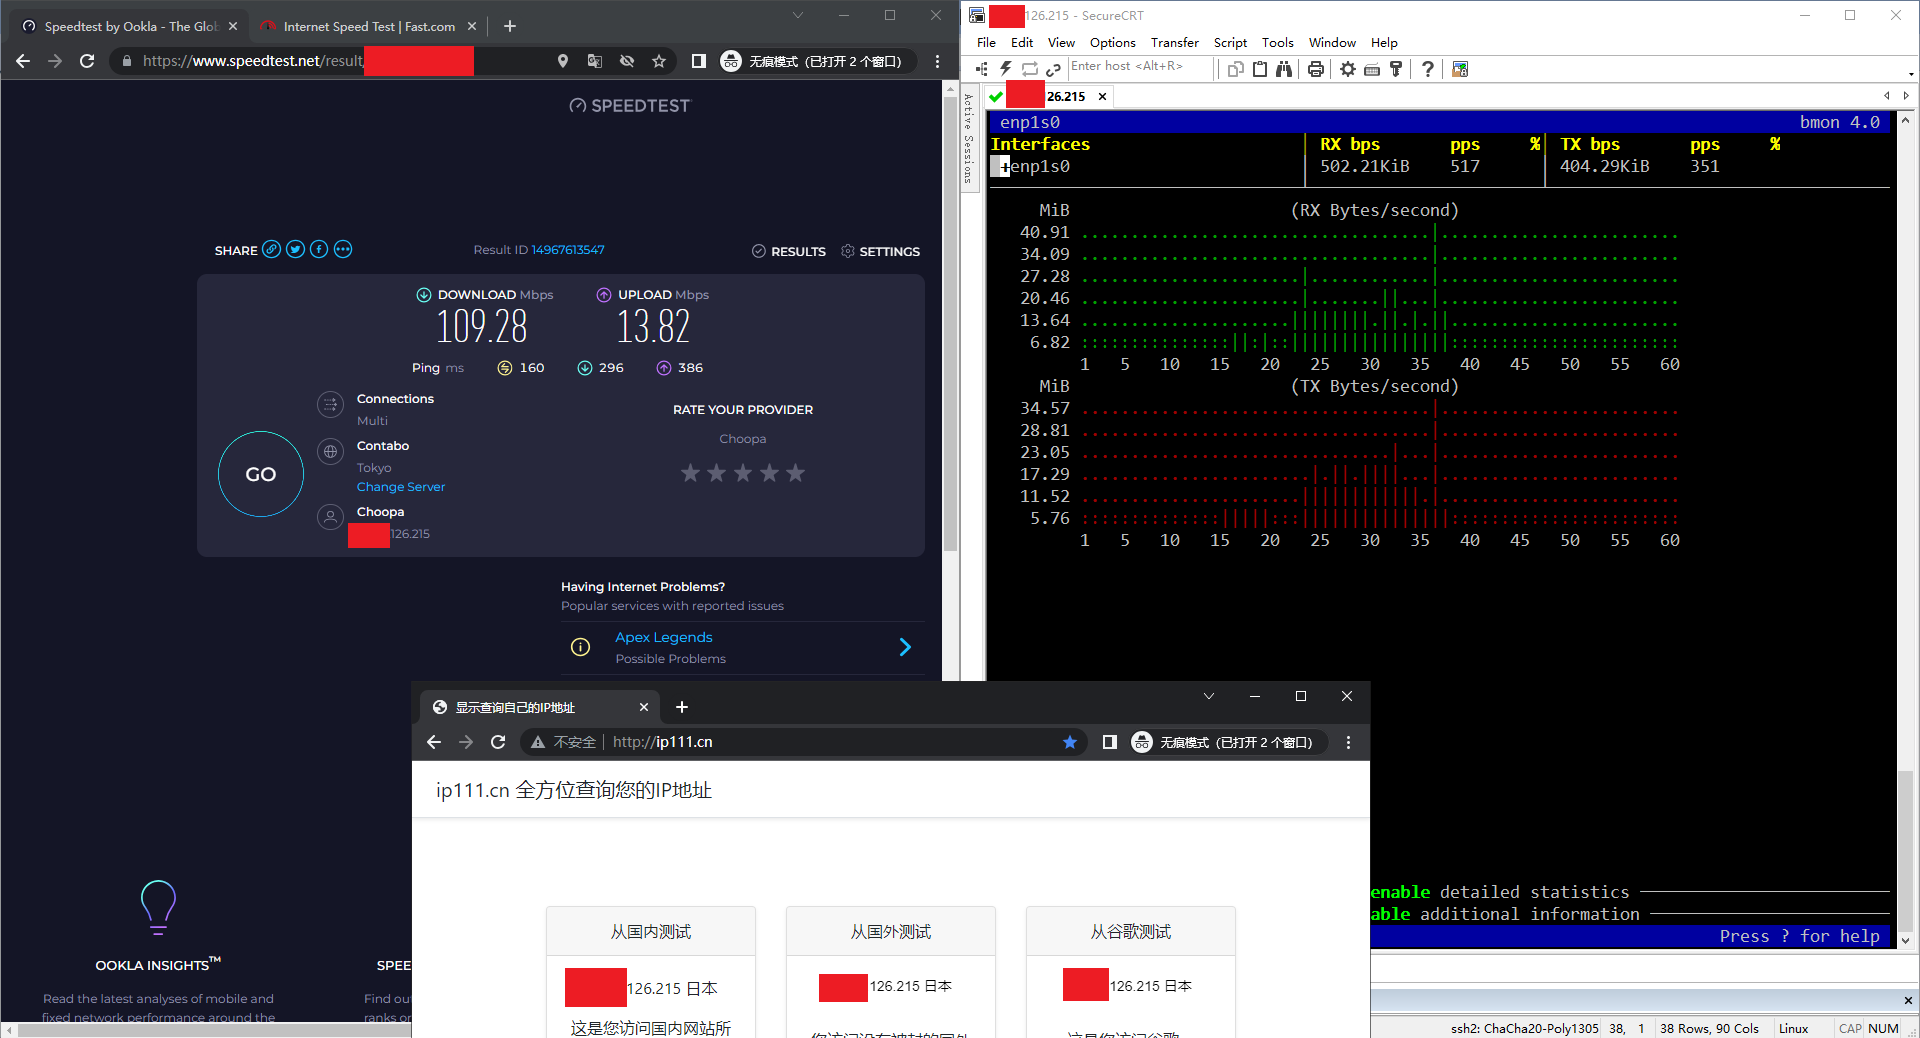
Task: Click the Find binoculars icon
Action: click(x=1284, y=69)
